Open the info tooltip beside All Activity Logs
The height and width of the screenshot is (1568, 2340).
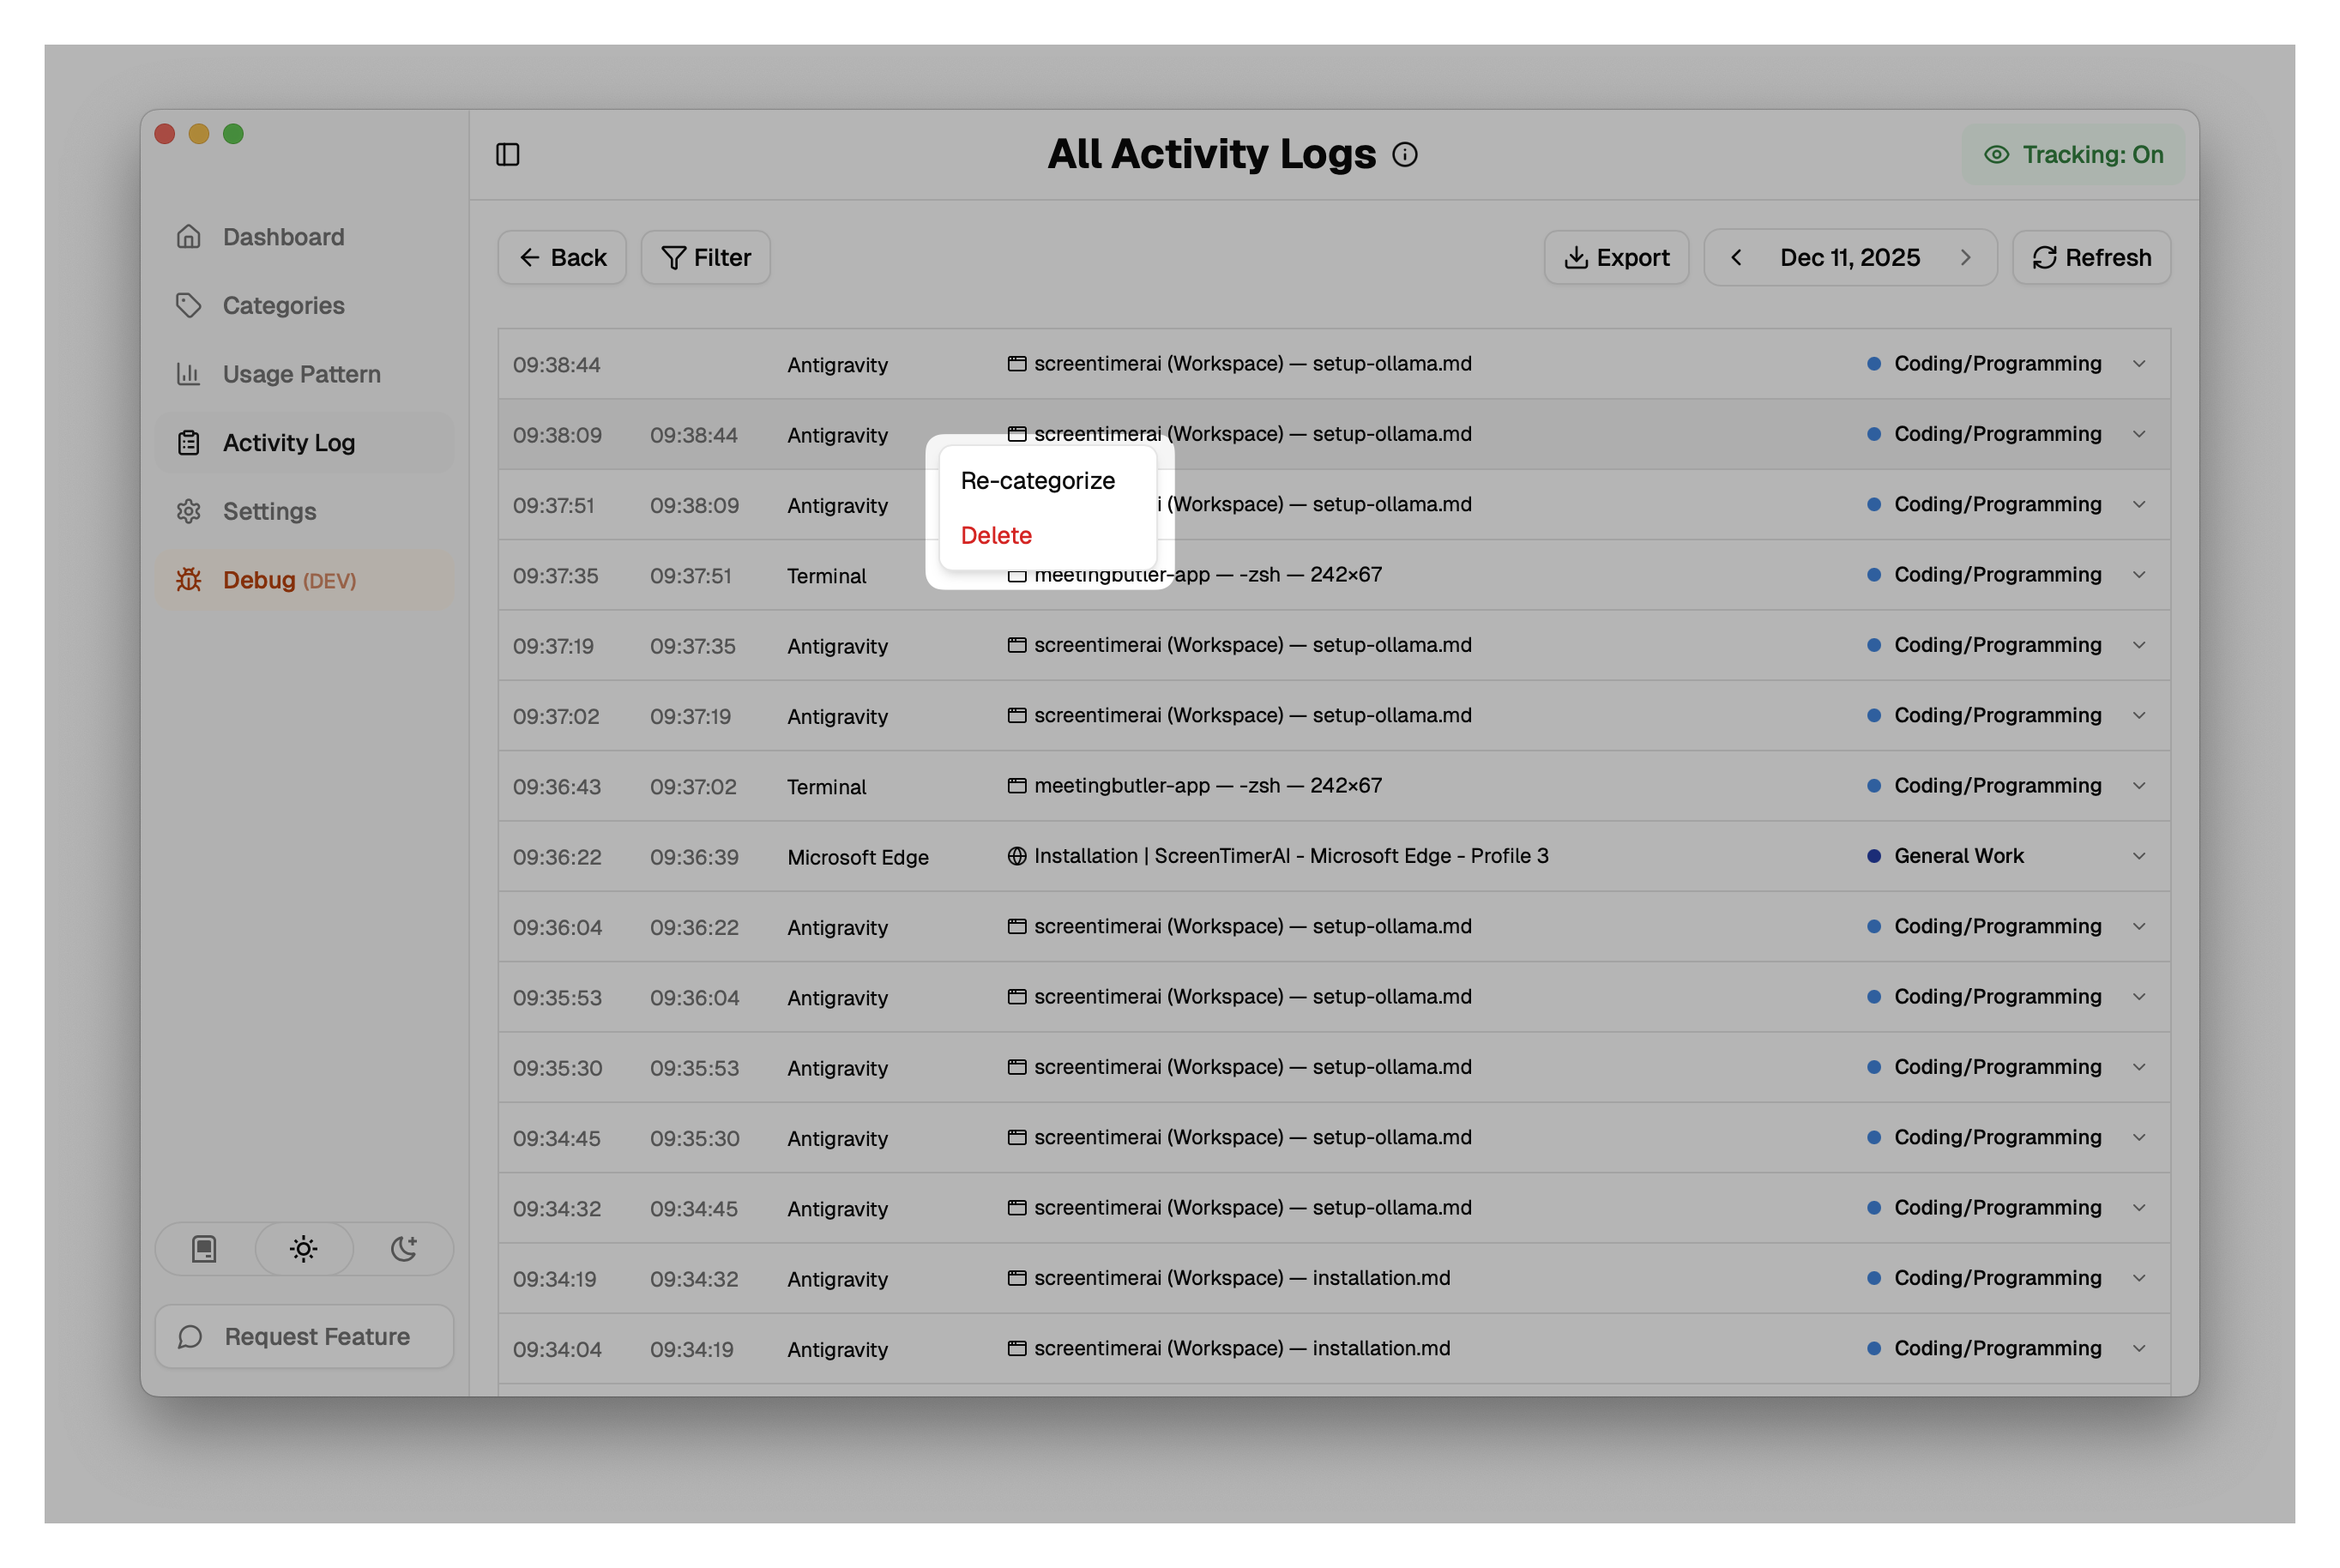pyautogui.click(x=1405, y=154)
